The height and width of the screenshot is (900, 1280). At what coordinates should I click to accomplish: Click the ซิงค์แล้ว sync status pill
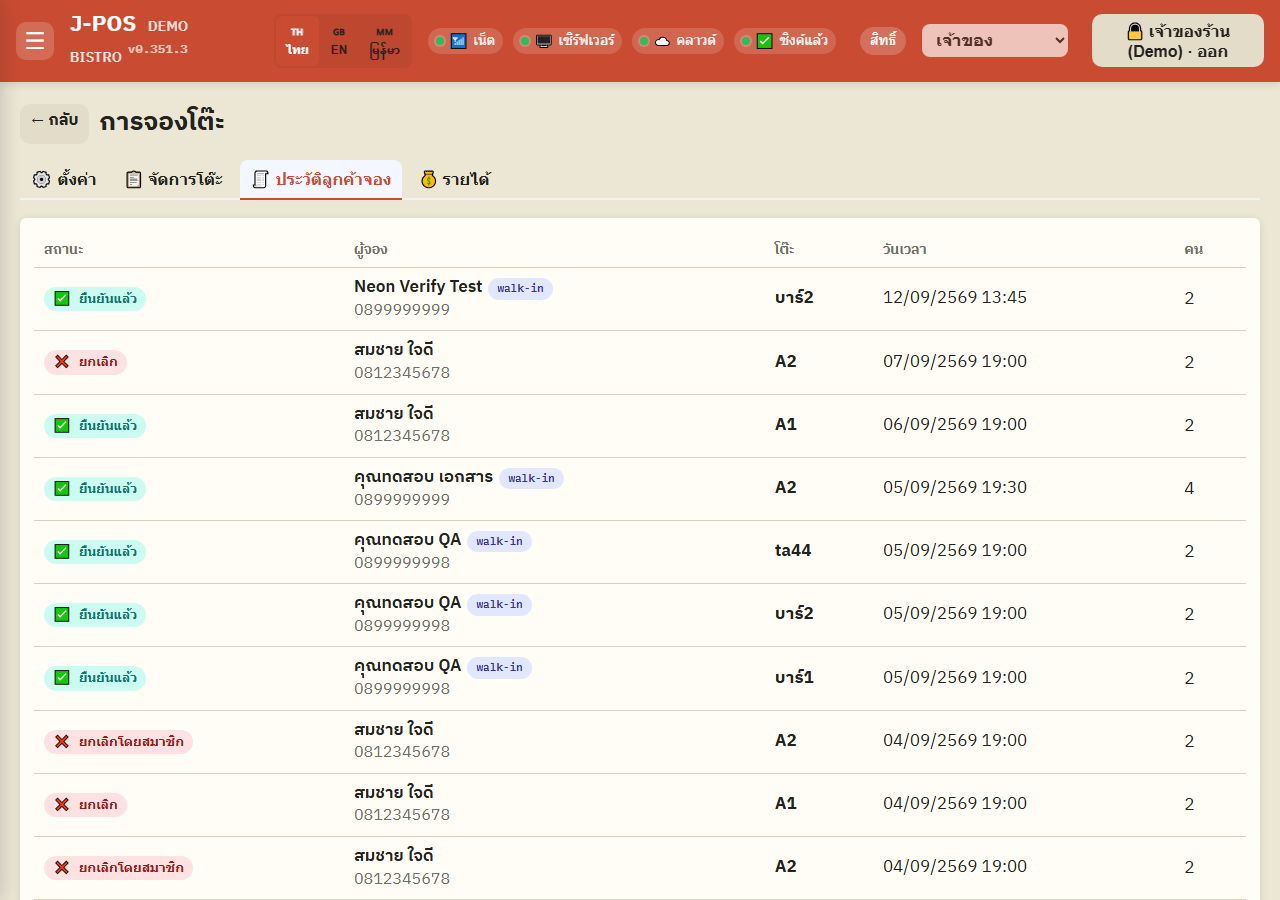tap(785, 41)
